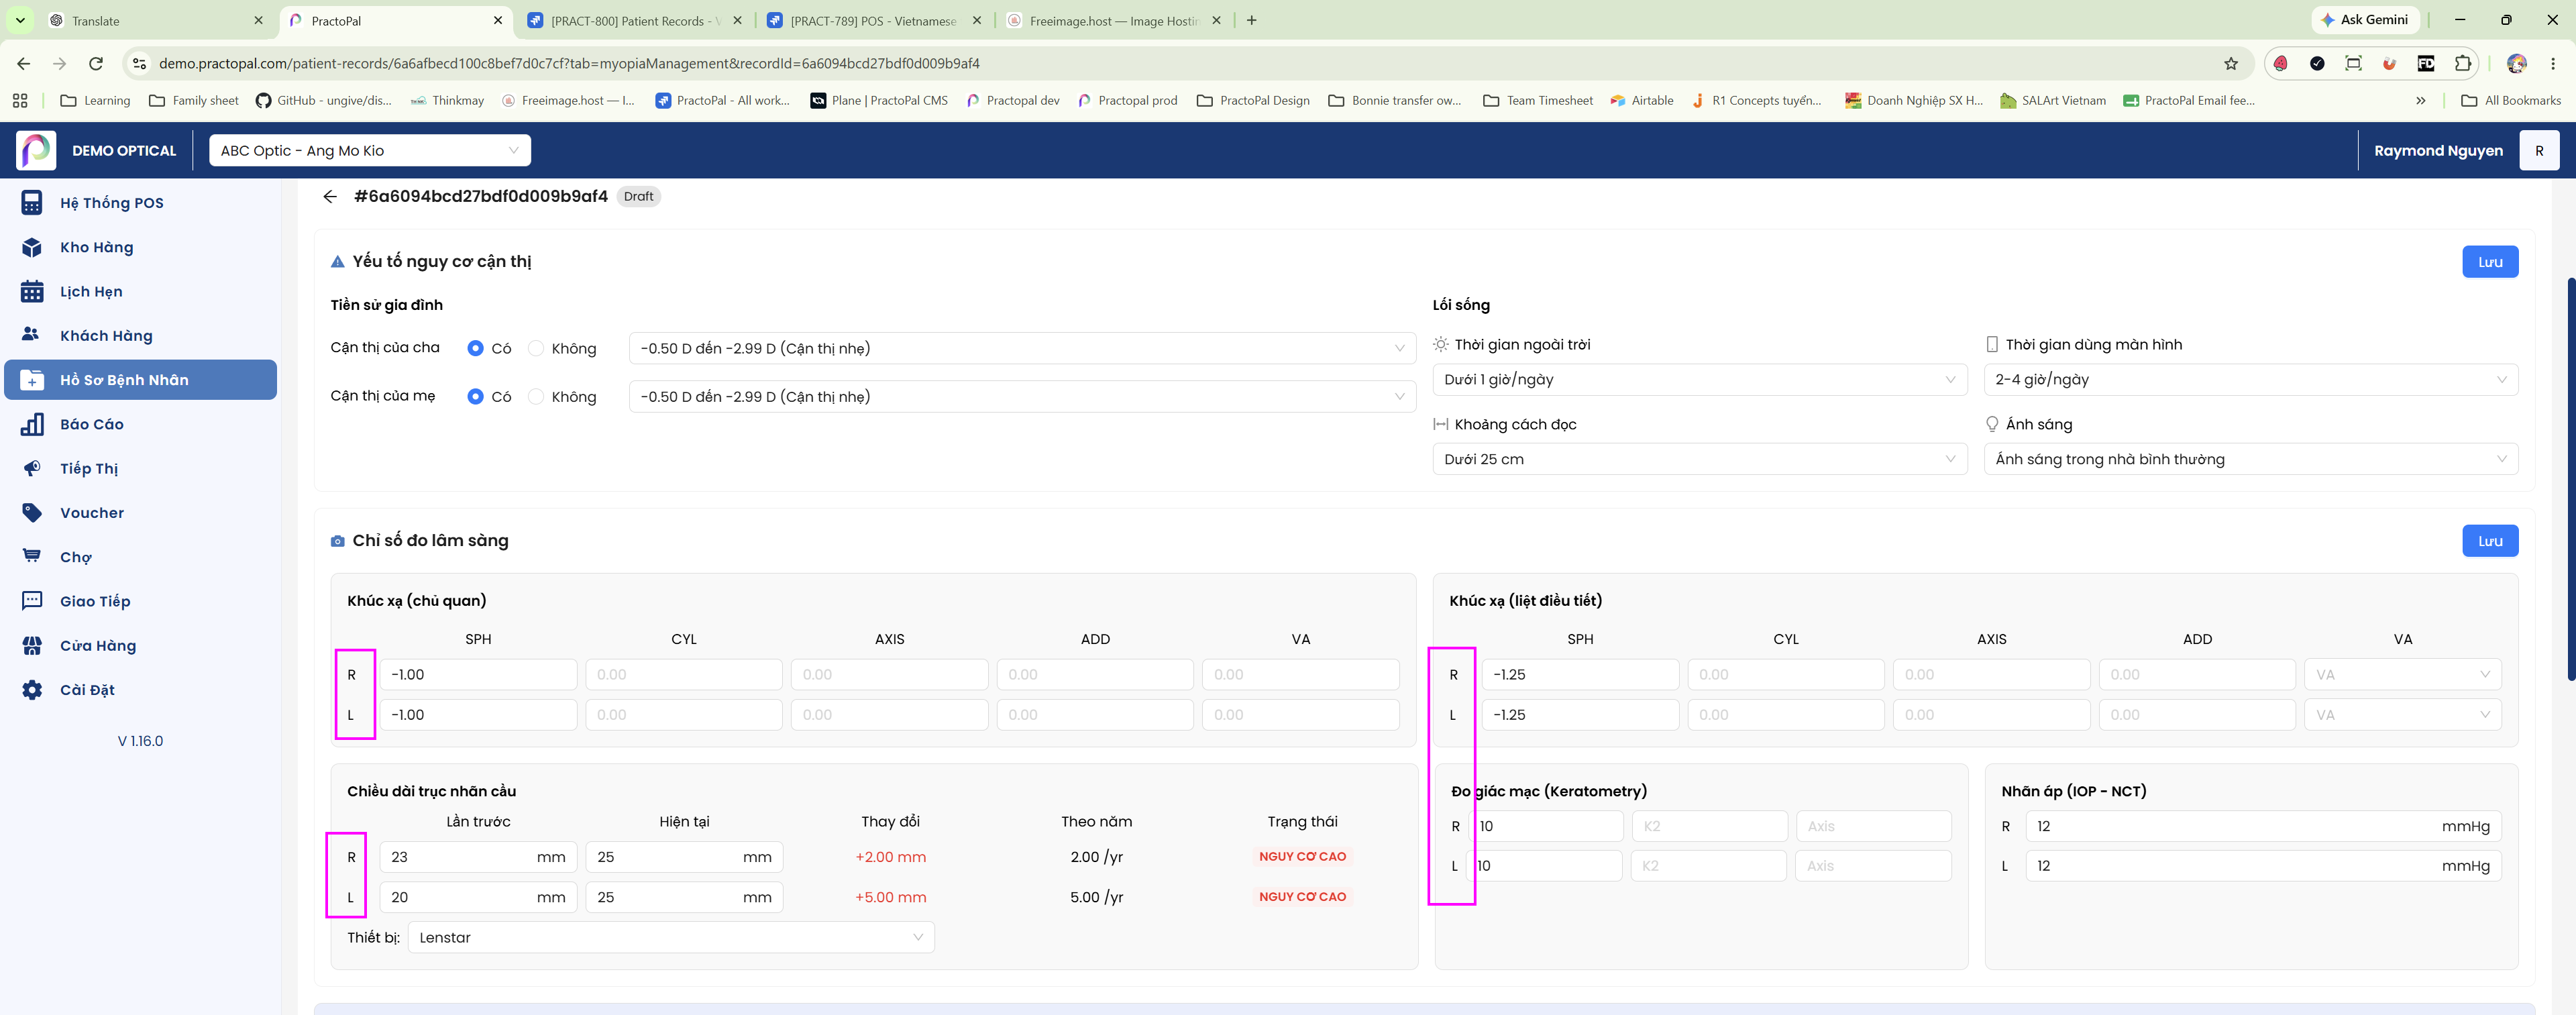2576x1015 pixels.
Task: Open the ABC Optic - Ang Mo Kio branch dropdown
Action: [369, 150]
